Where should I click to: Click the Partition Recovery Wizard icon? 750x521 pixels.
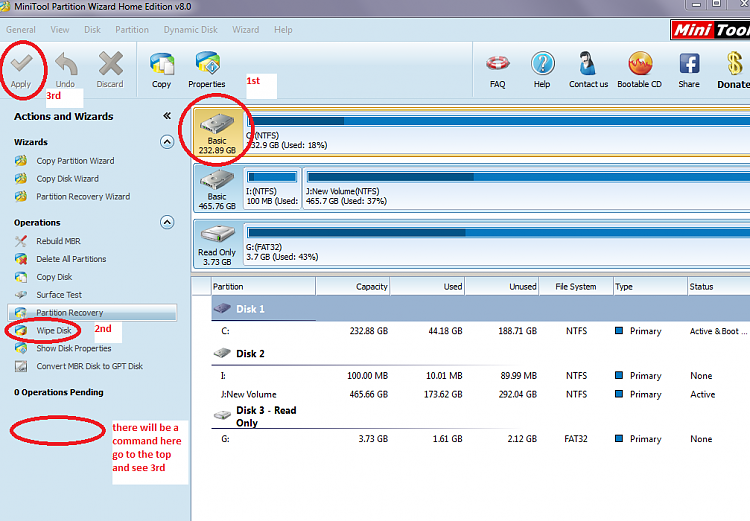click(21, 196)
